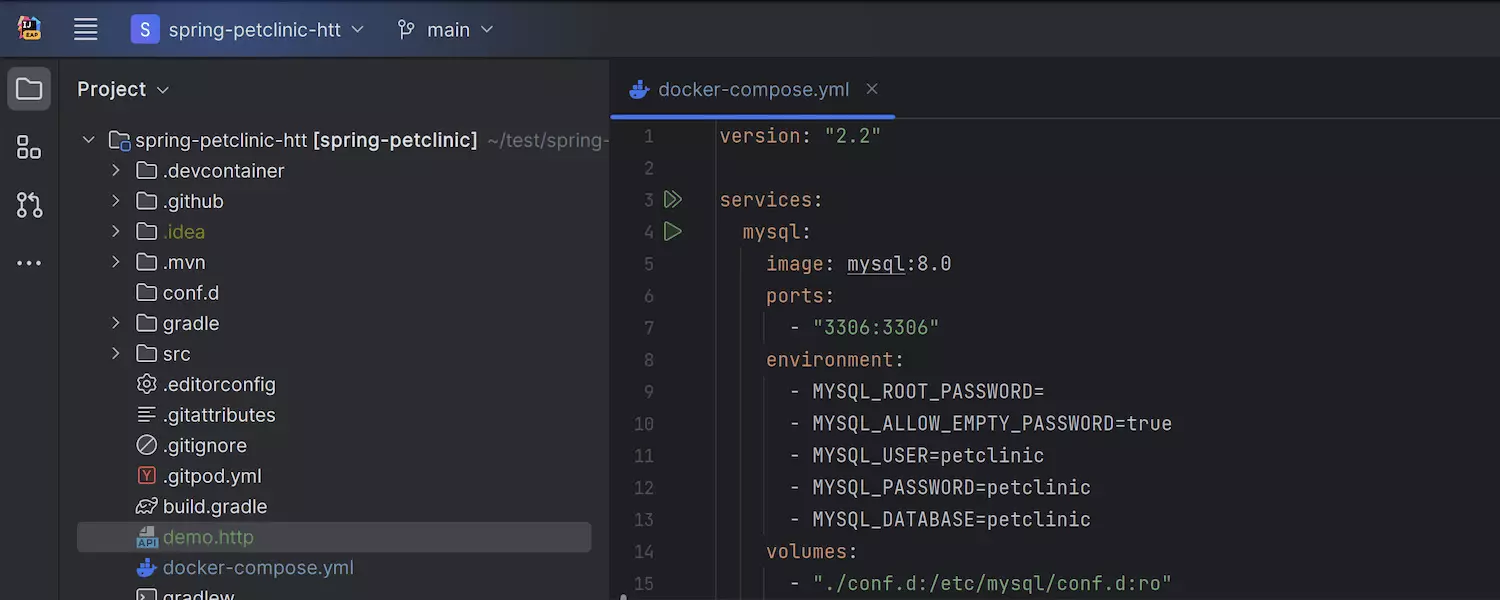The height and width of the screenshot is (600, 1500).
Task: Open the main hamburger menu
Action: pos(86,30)
